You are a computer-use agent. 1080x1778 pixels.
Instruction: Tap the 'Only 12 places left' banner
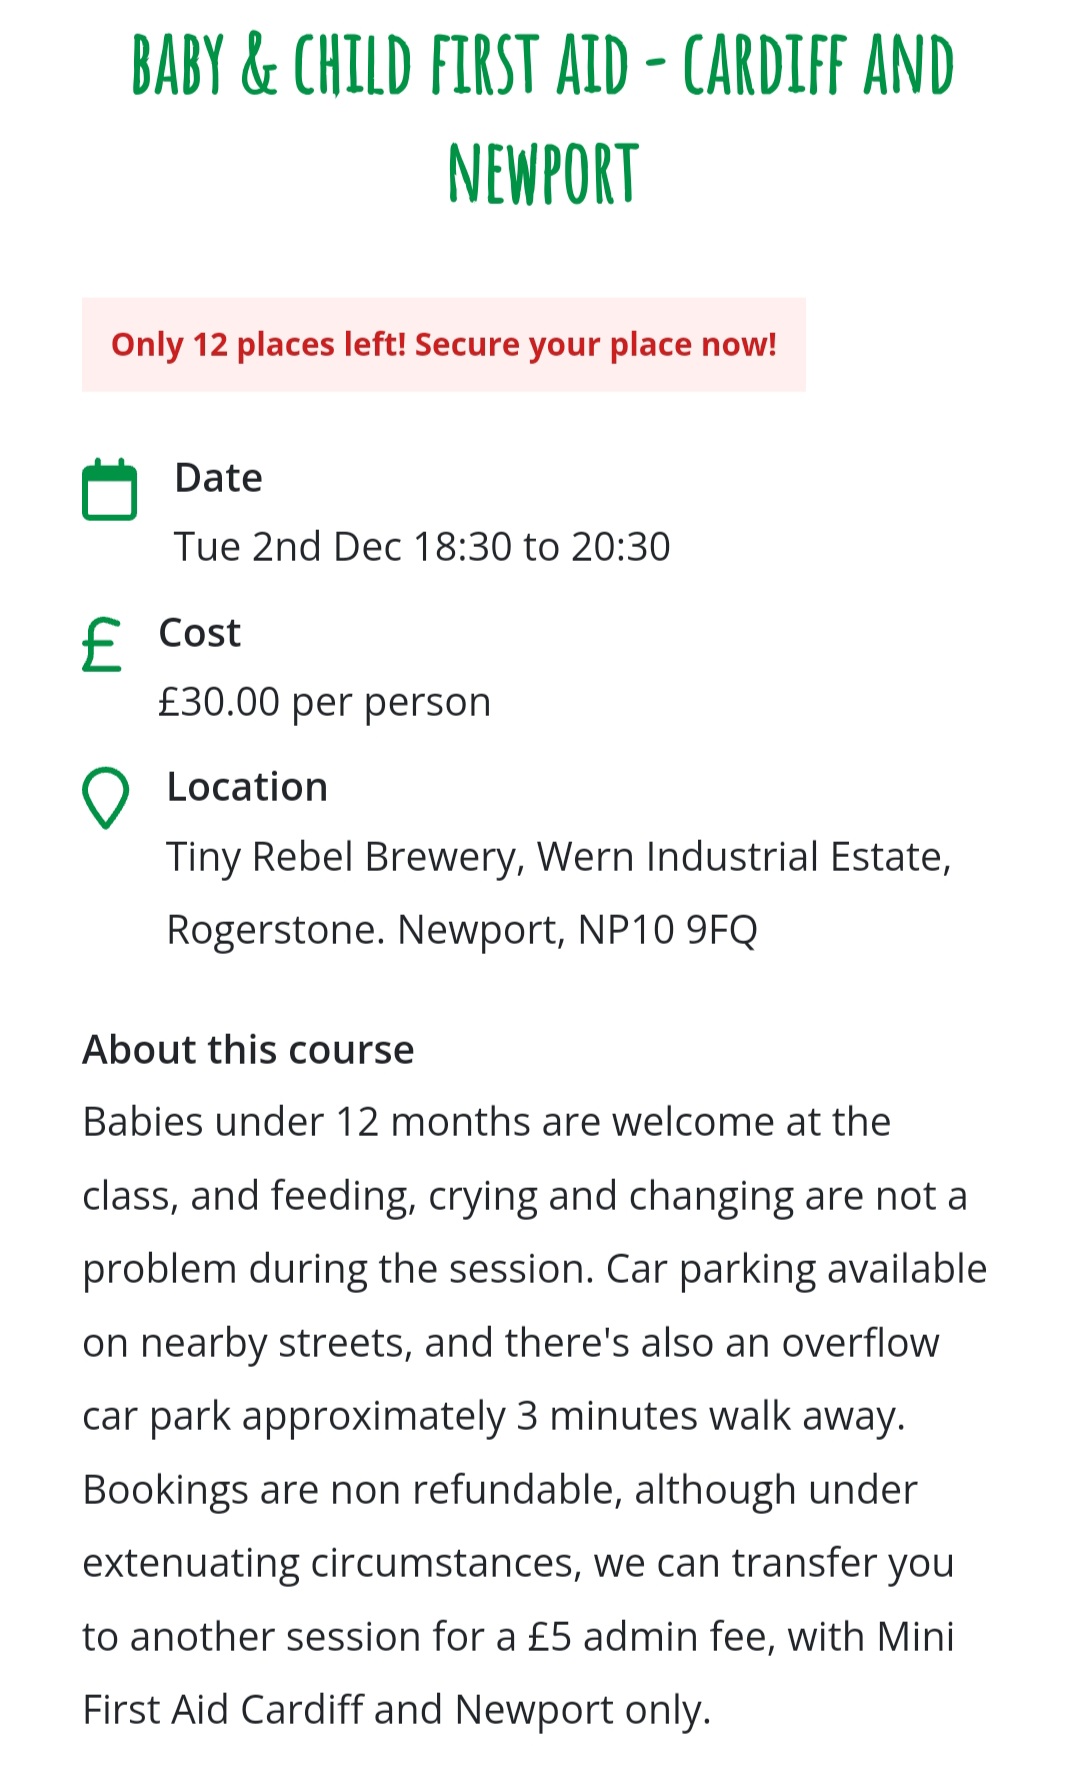tap(443, 345)
